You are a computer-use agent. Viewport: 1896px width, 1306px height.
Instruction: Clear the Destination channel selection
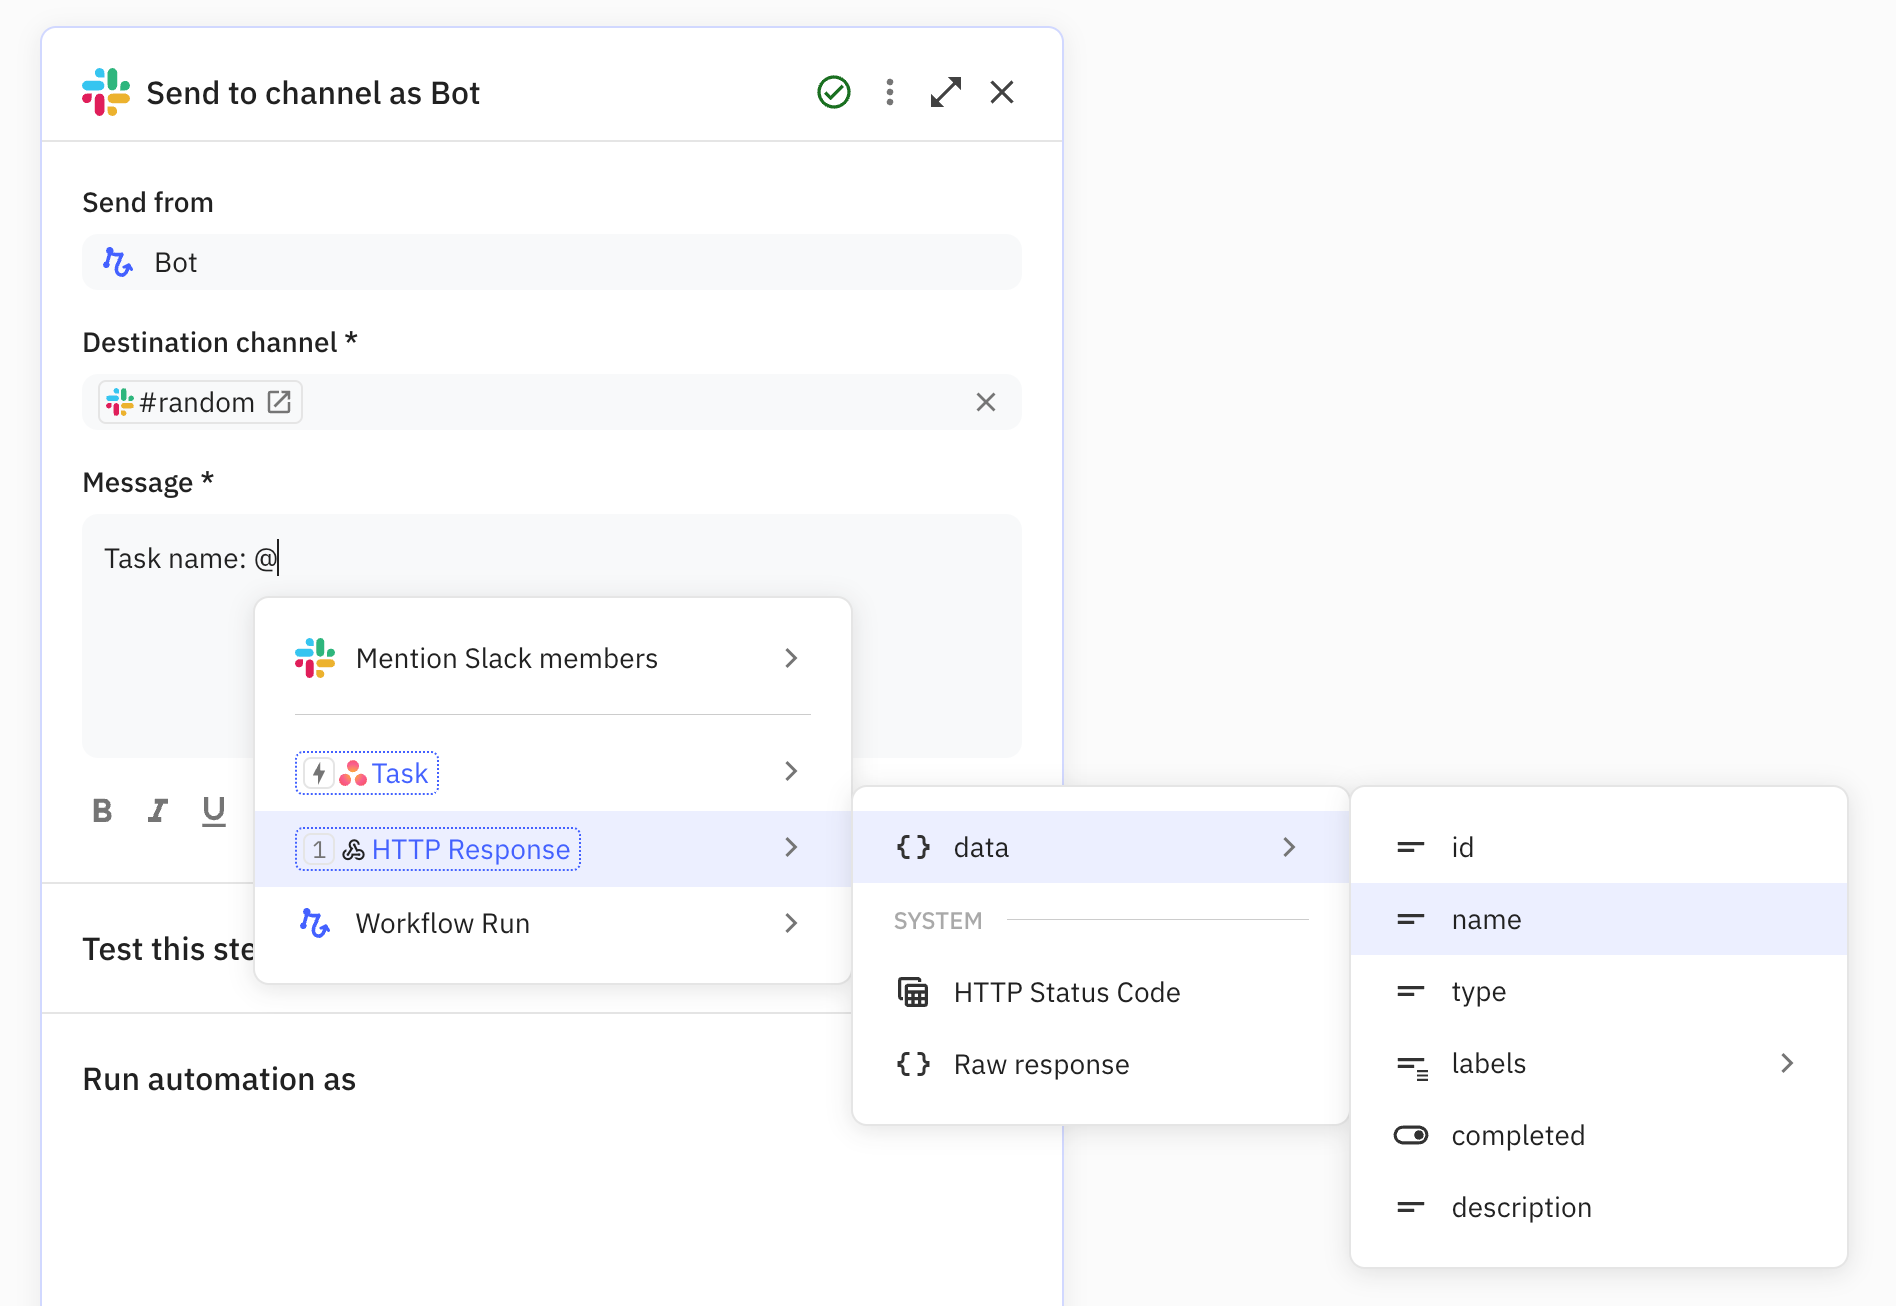tap(986, 402)
